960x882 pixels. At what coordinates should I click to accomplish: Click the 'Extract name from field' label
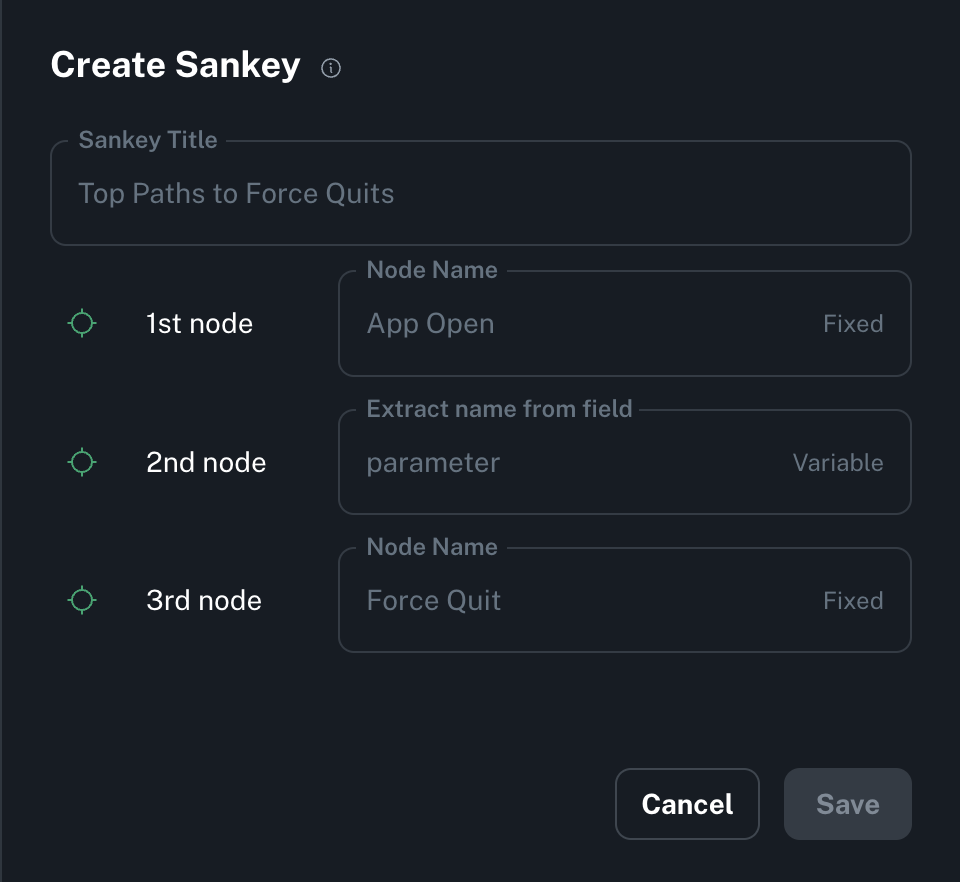[499, 408]
